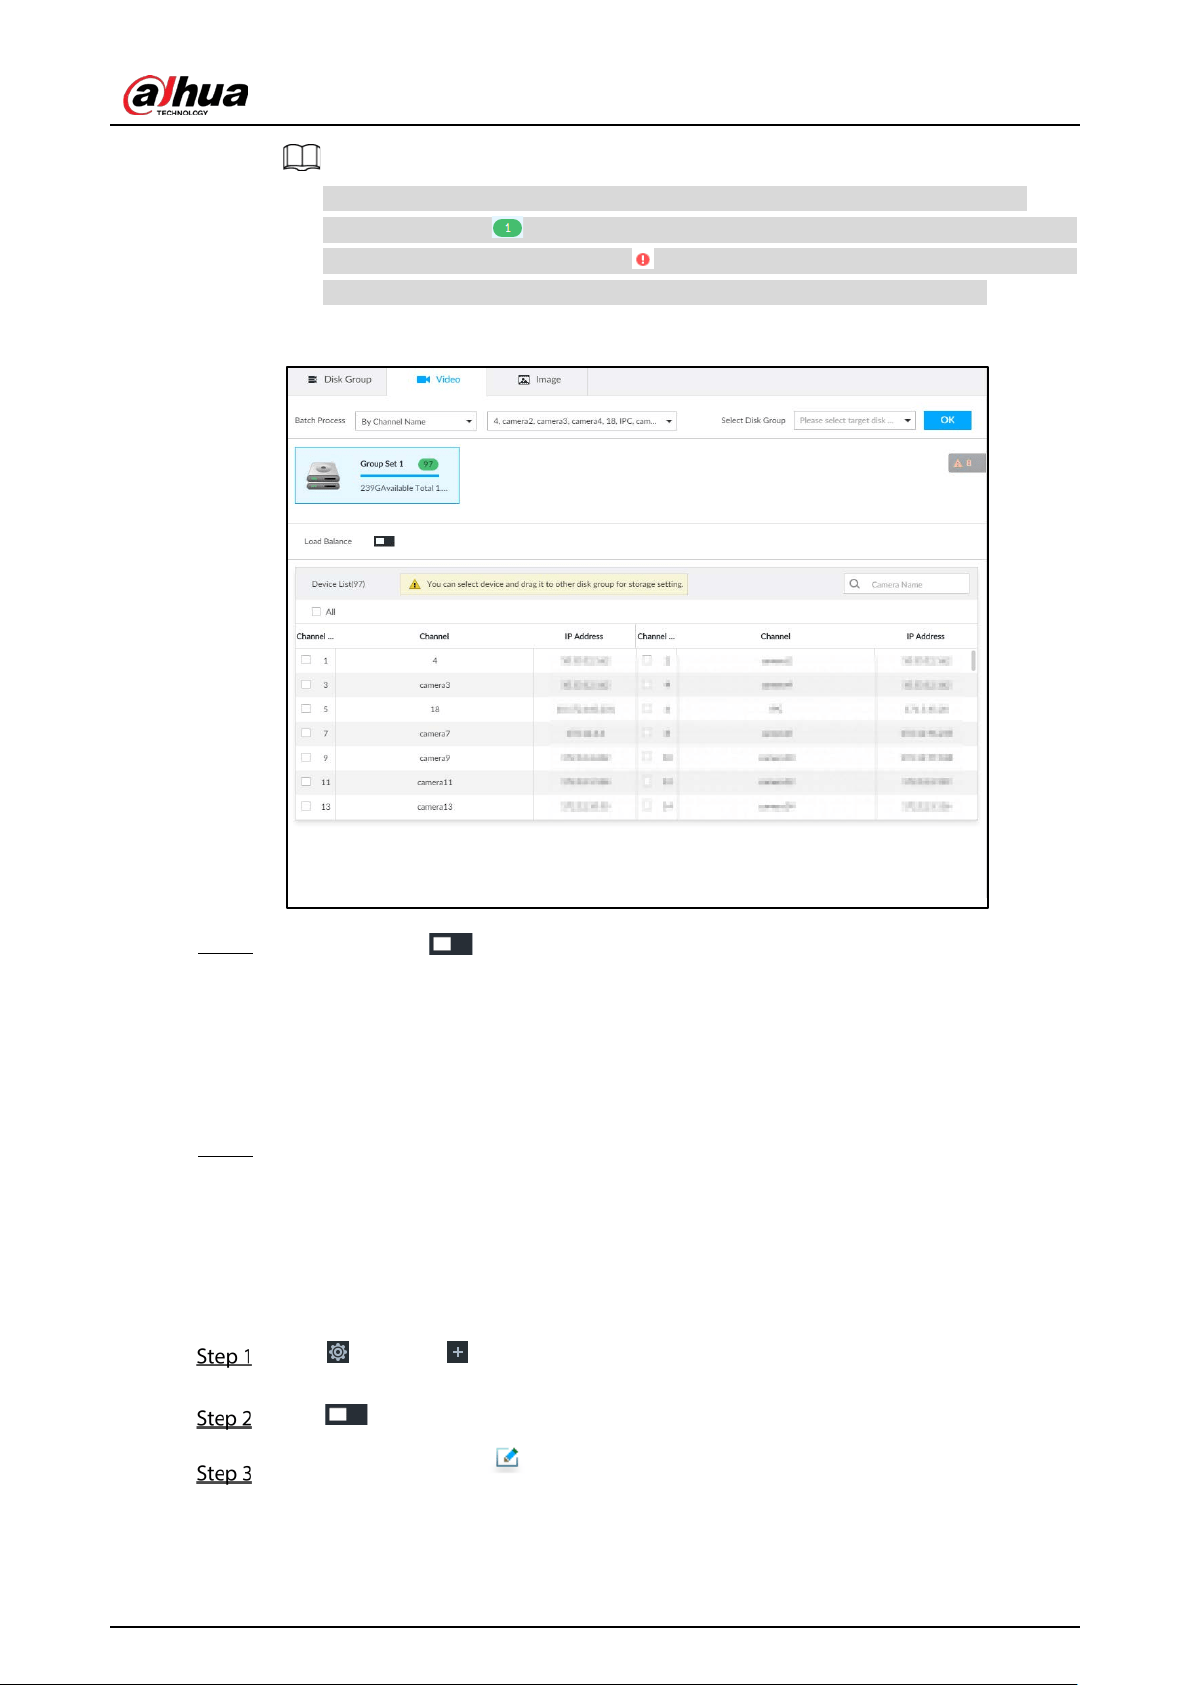Open the orange warning badge showing 8
Viewport: 1192px width, 1685px height.
(x=967, y=463)
